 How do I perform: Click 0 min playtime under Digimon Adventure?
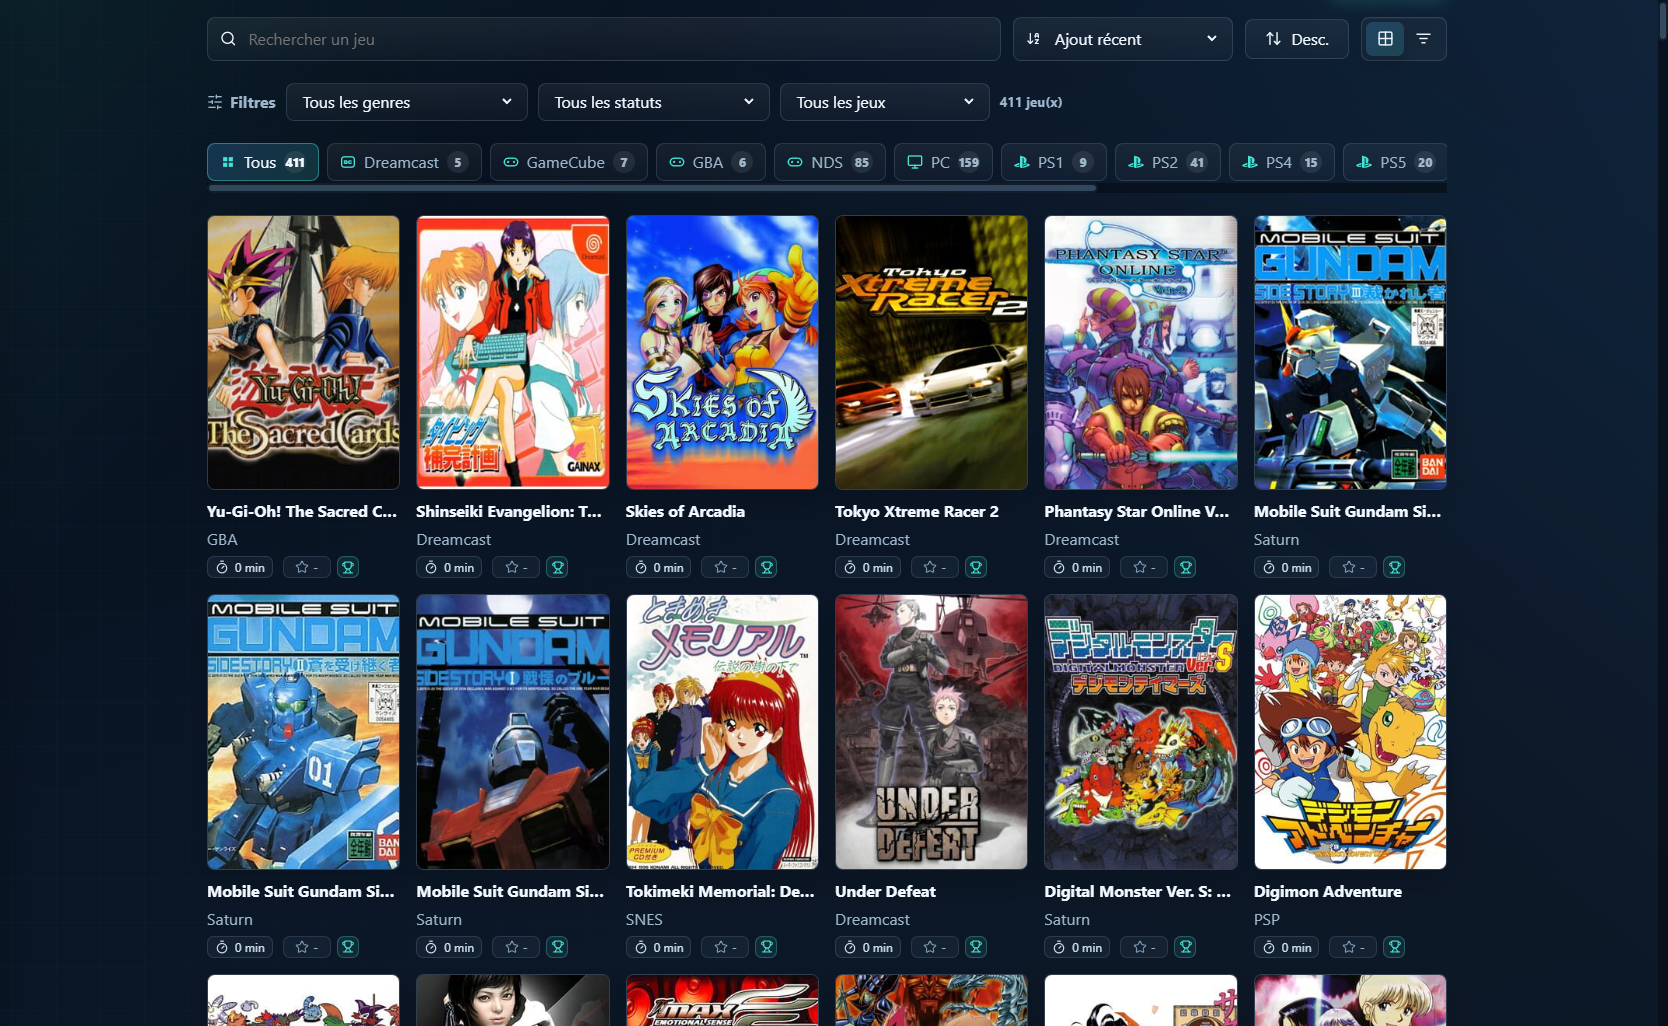1288,947
